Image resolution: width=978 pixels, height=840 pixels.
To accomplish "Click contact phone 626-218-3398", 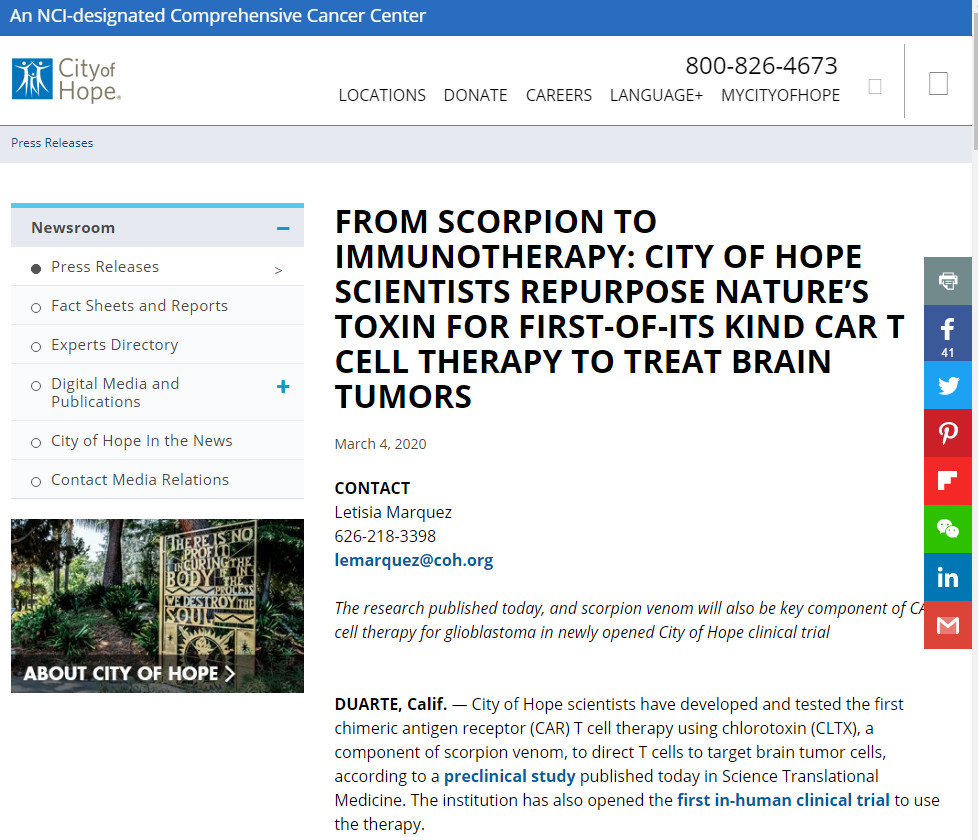I will 385,536.
